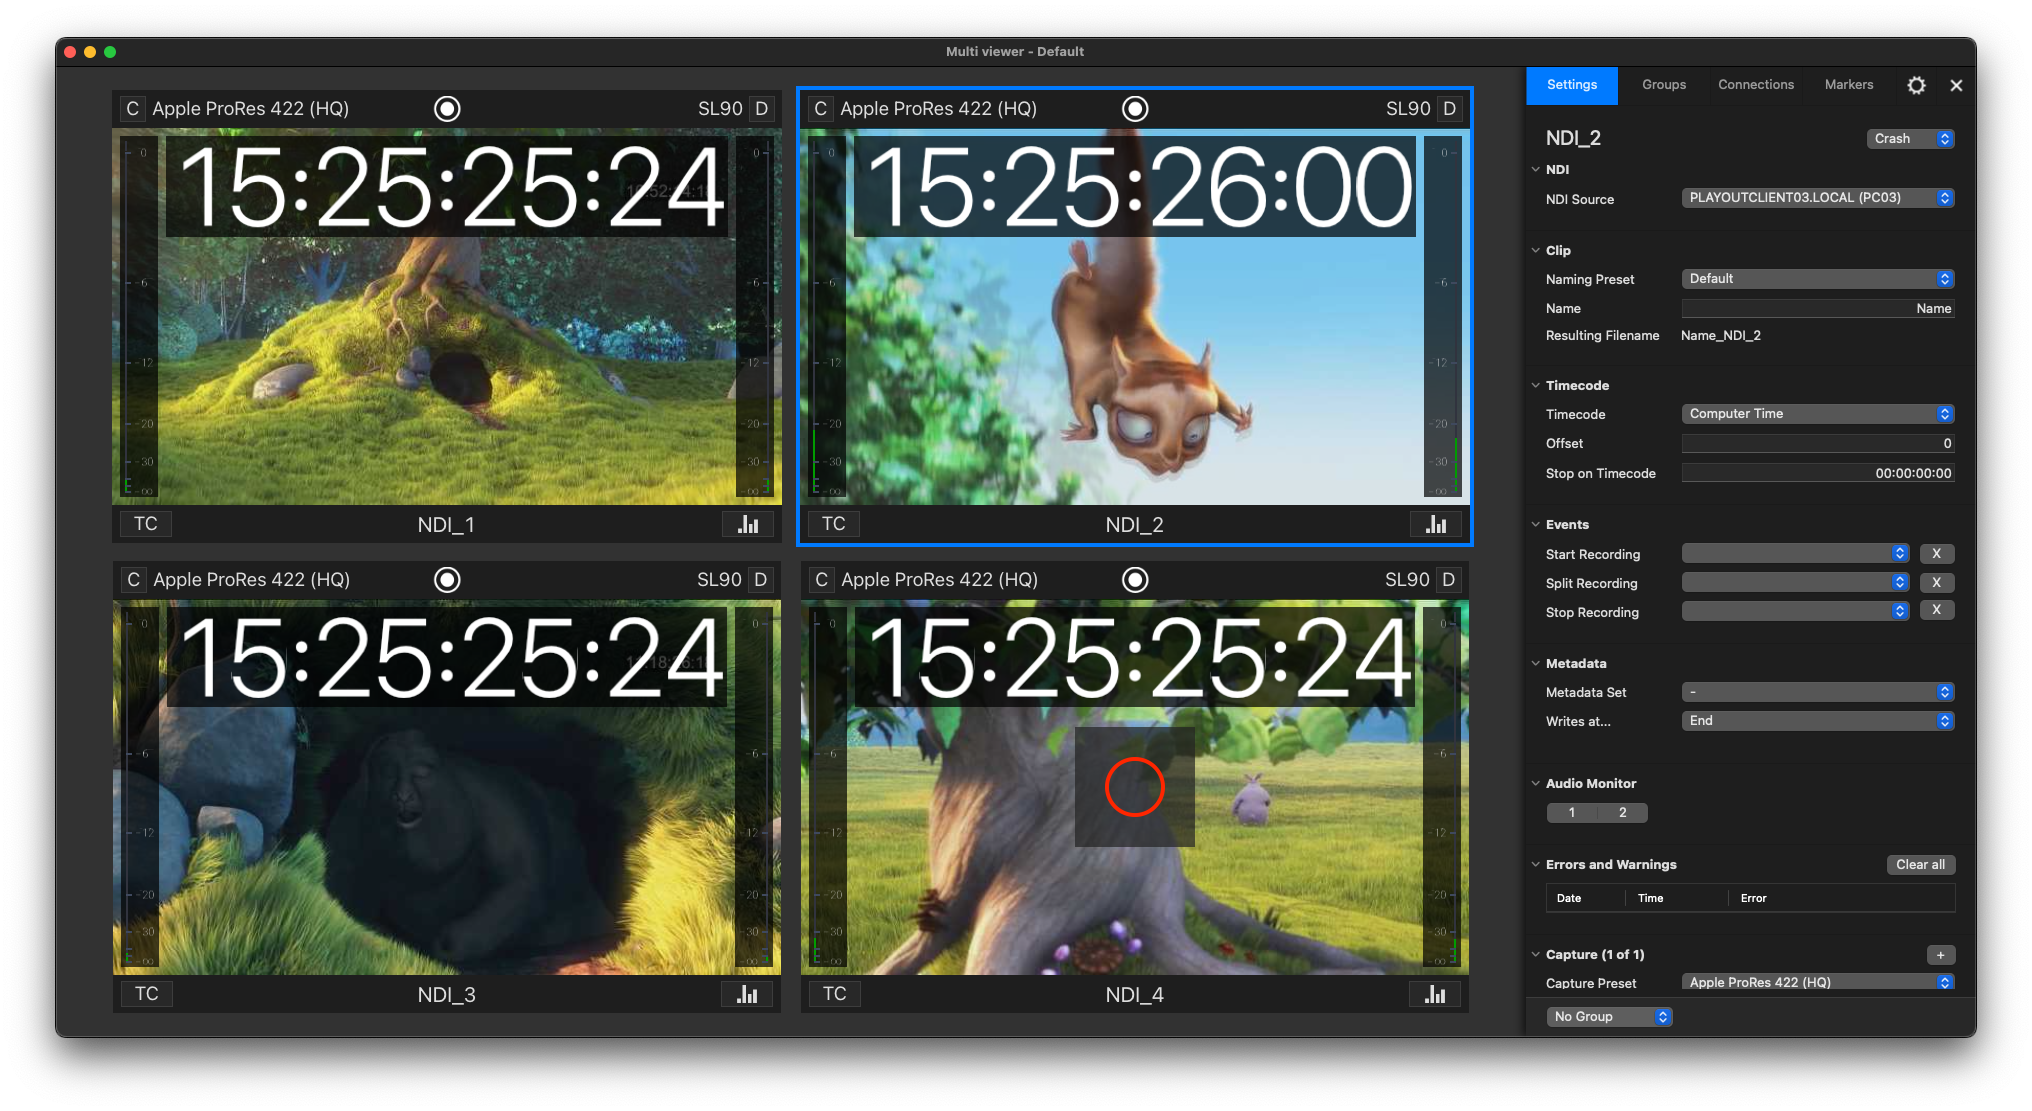
Task: Toggle the TC button under NDI_1
Action: 146,524
